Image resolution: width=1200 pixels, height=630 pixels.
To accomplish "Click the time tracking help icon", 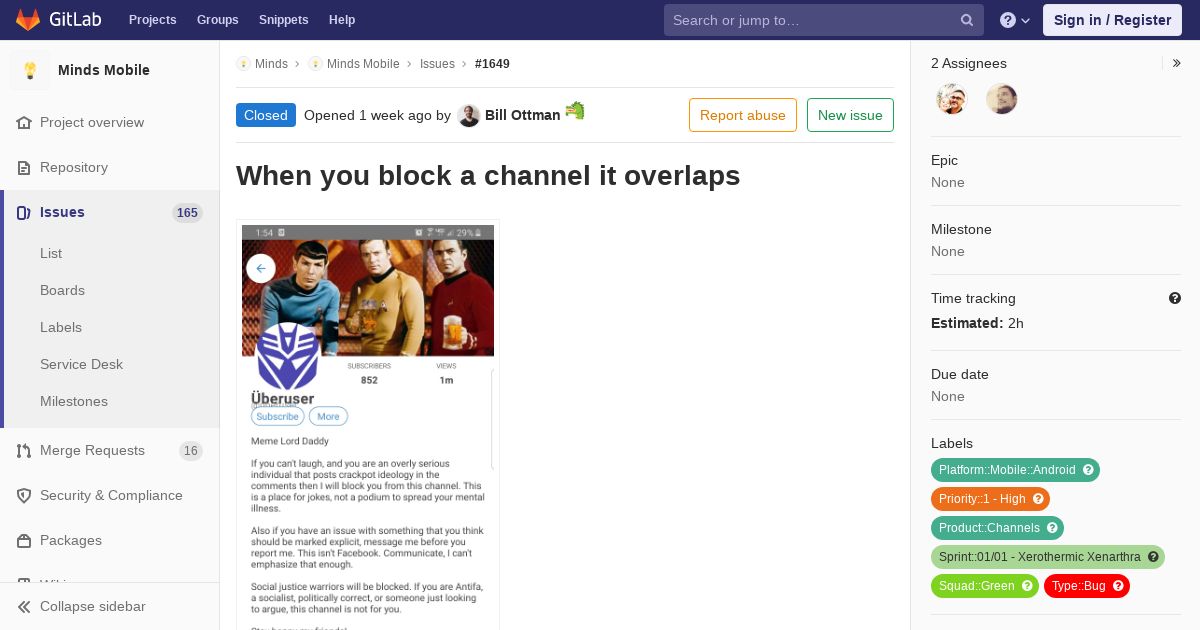I will [1175, 298].
